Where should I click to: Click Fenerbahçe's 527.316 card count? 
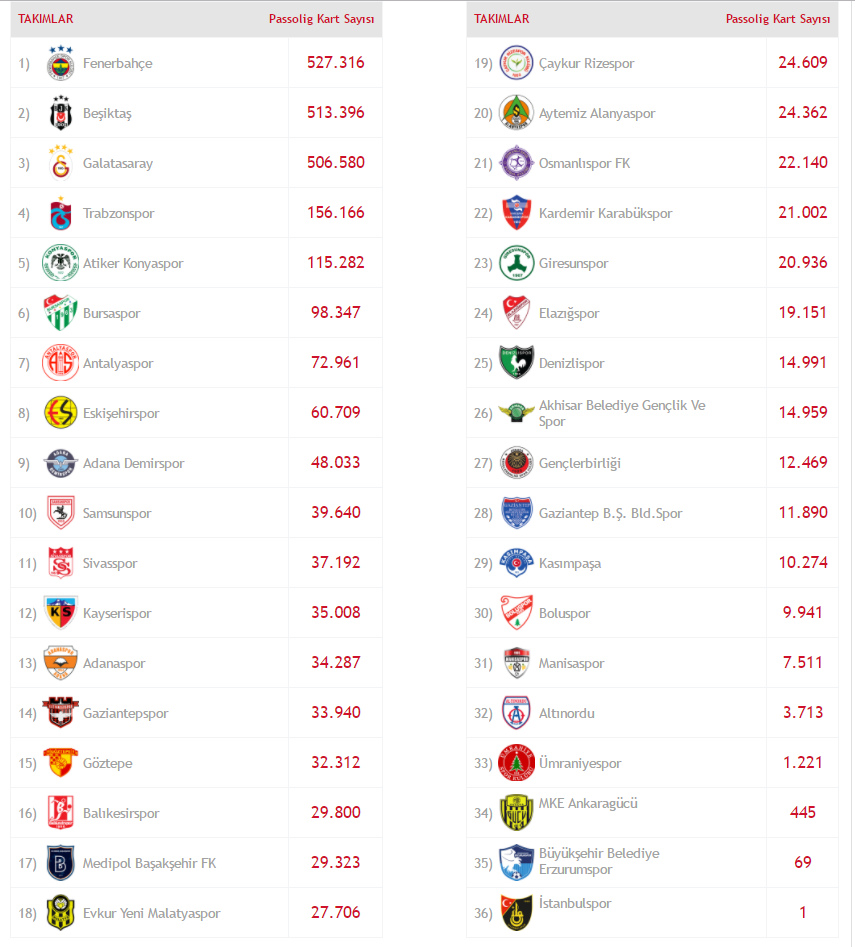(336, 63)
